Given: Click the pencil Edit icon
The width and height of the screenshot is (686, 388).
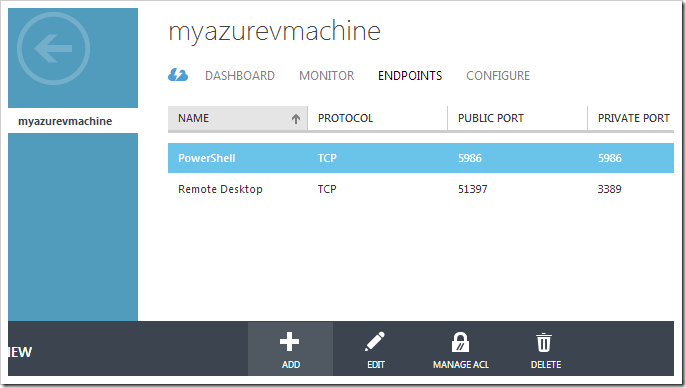Looking at the screenshot, I should (x=375, y=342).
